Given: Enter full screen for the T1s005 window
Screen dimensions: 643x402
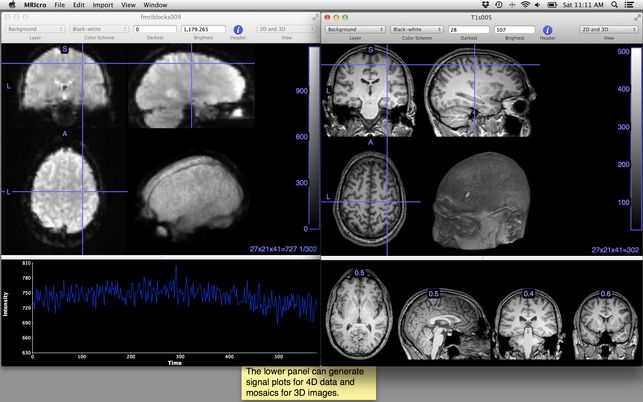Looking at the screenshot, I should (636, 17).
